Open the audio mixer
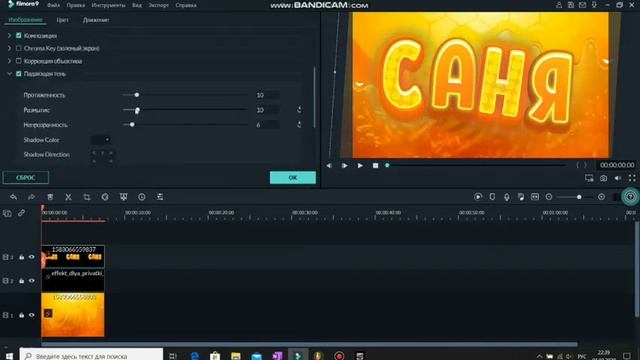This screenshot has width=640, height=360. coord(521,197)
